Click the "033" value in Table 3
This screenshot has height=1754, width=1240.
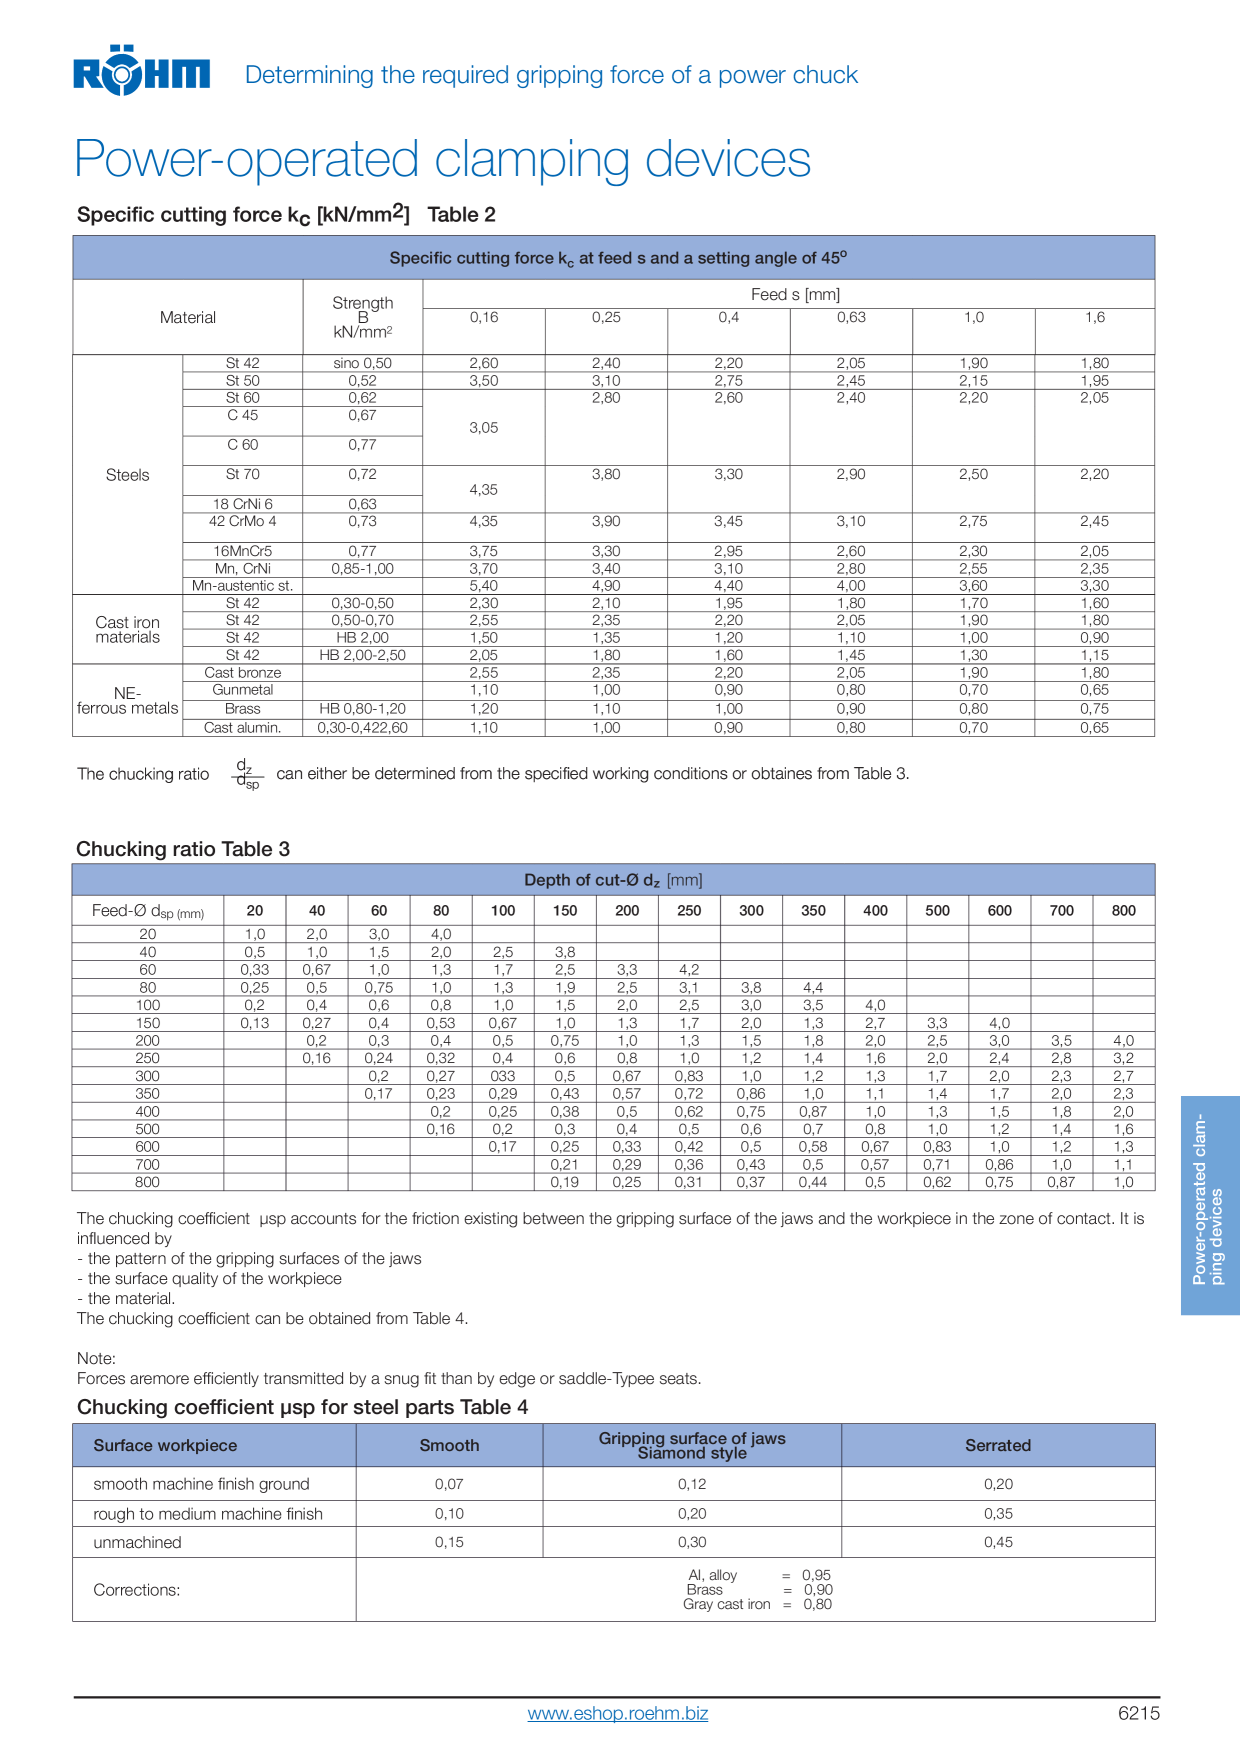pos(503,1076)
